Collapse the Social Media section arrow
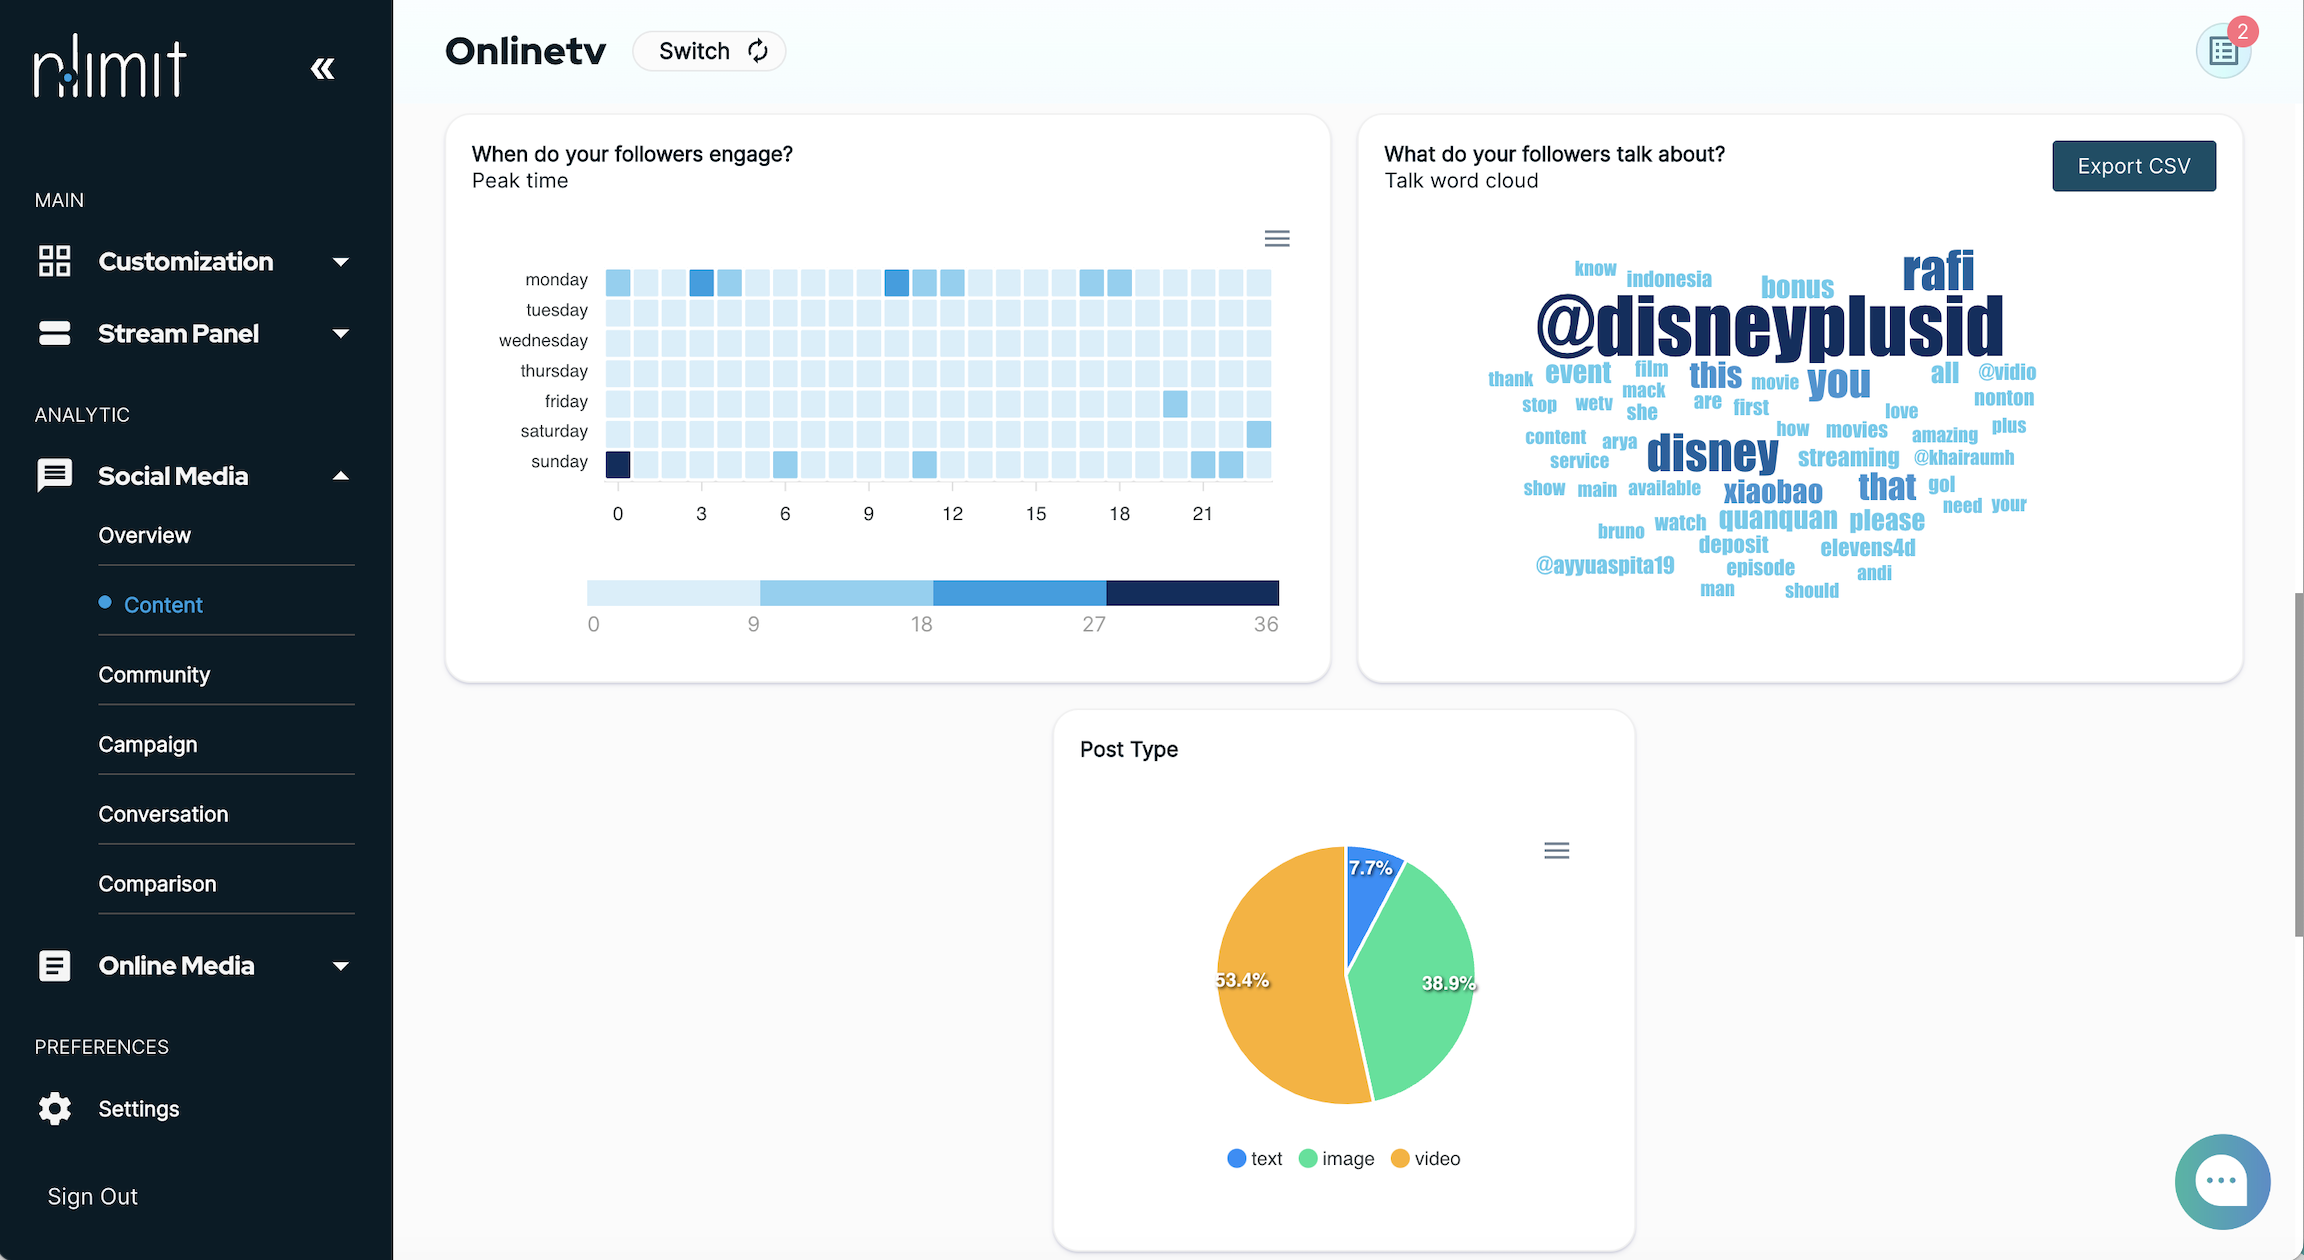2304x1260 pixels. coord(341,476)
